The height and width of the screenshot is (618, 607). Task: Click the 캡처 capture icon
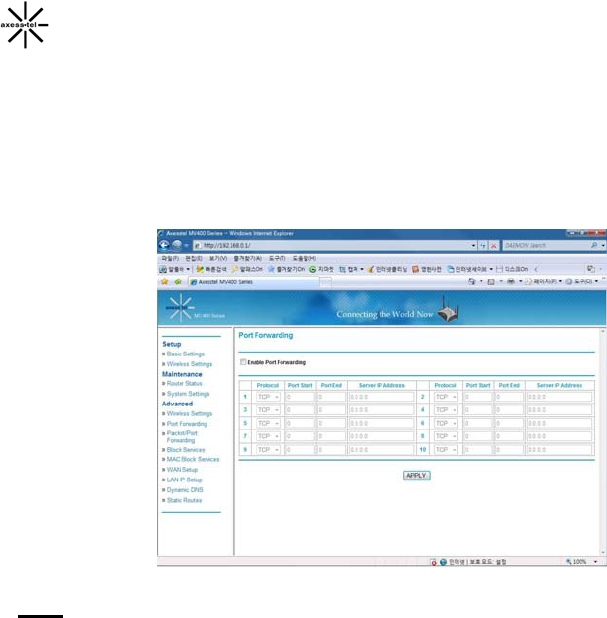pos(343,269)
